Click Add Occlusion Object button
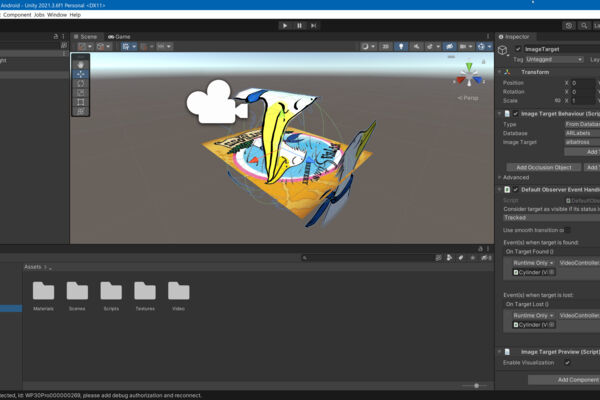The width and height of the screenshot is (600, 400). (x=544, y=167)
